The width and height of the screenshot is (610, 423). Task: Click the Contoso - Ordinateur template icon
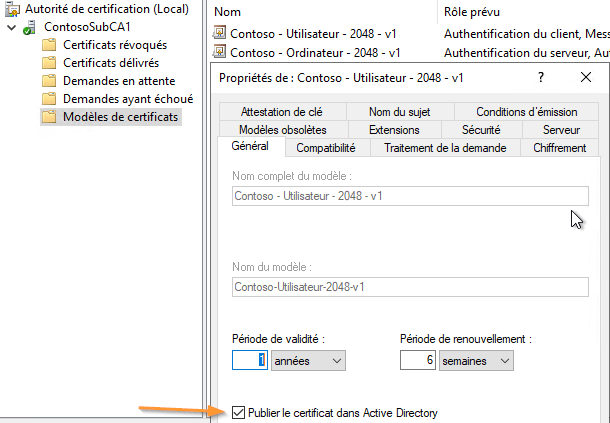pos(219,51)
